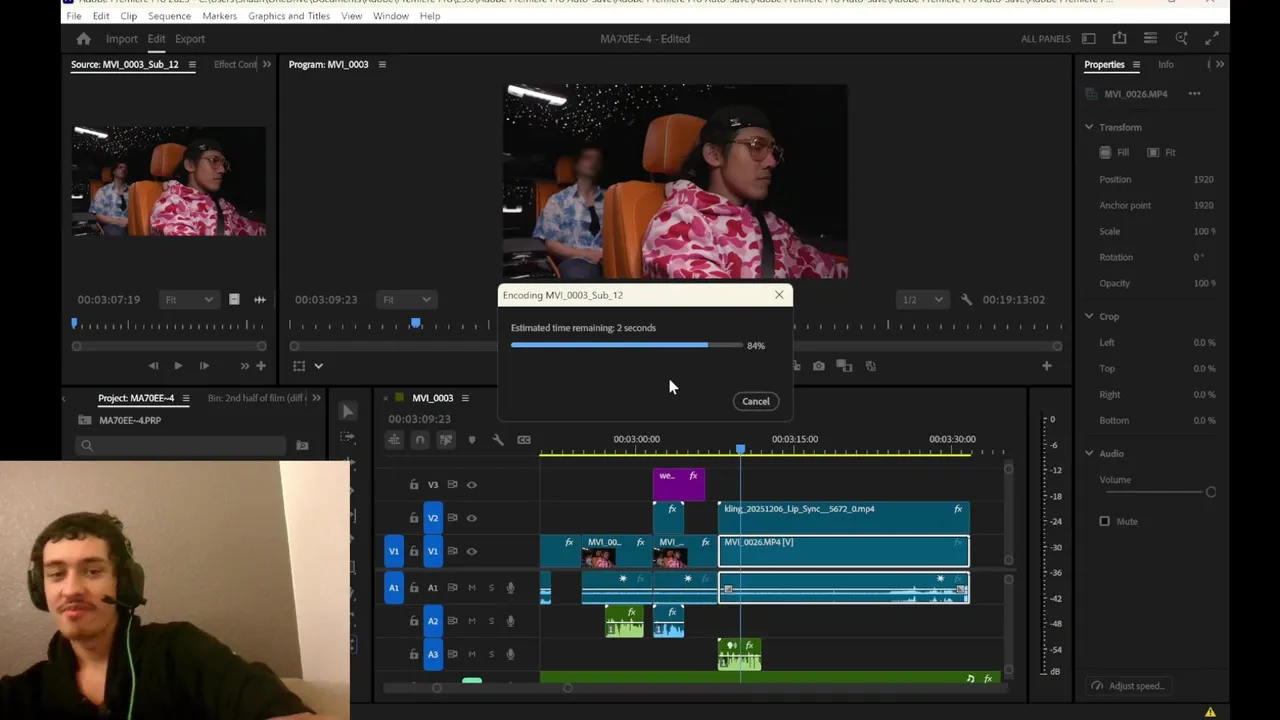Switch to Export workspace mode
1280x720 pixels.
pyautogui.click(x=190, y=39)
